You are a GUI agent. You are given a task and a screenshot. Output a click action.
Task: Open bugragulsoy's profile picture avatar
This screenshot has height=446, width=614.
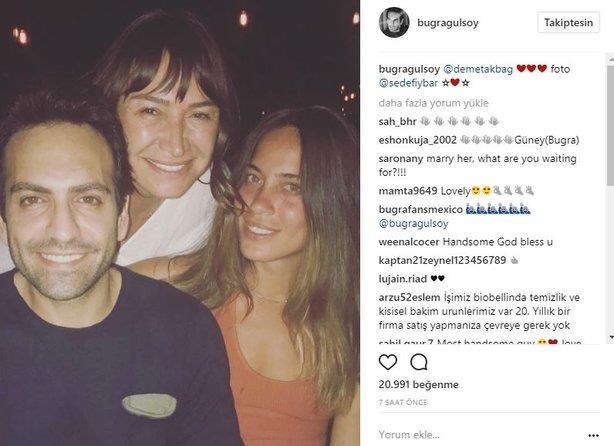(x=393, y=23)
